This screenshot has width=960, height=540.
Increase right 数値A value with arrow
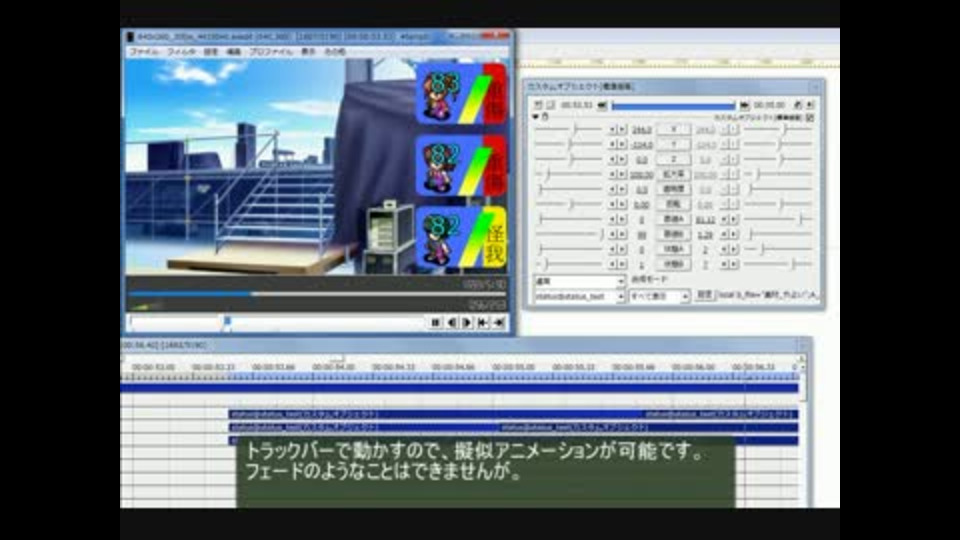(733, 219)
